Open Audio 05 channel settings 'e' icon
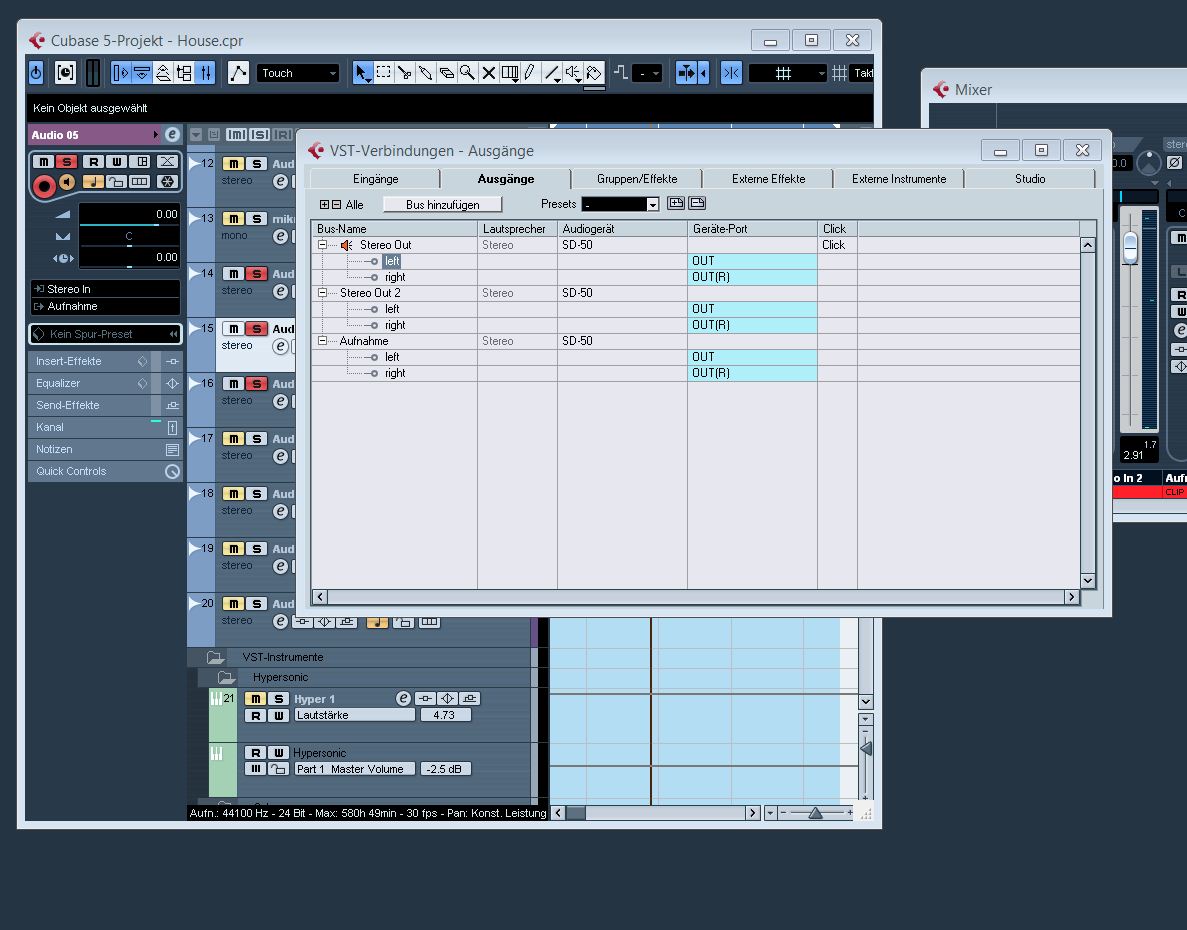The height and width of the screenshot is (930, 1187). [x=173, y=135]
